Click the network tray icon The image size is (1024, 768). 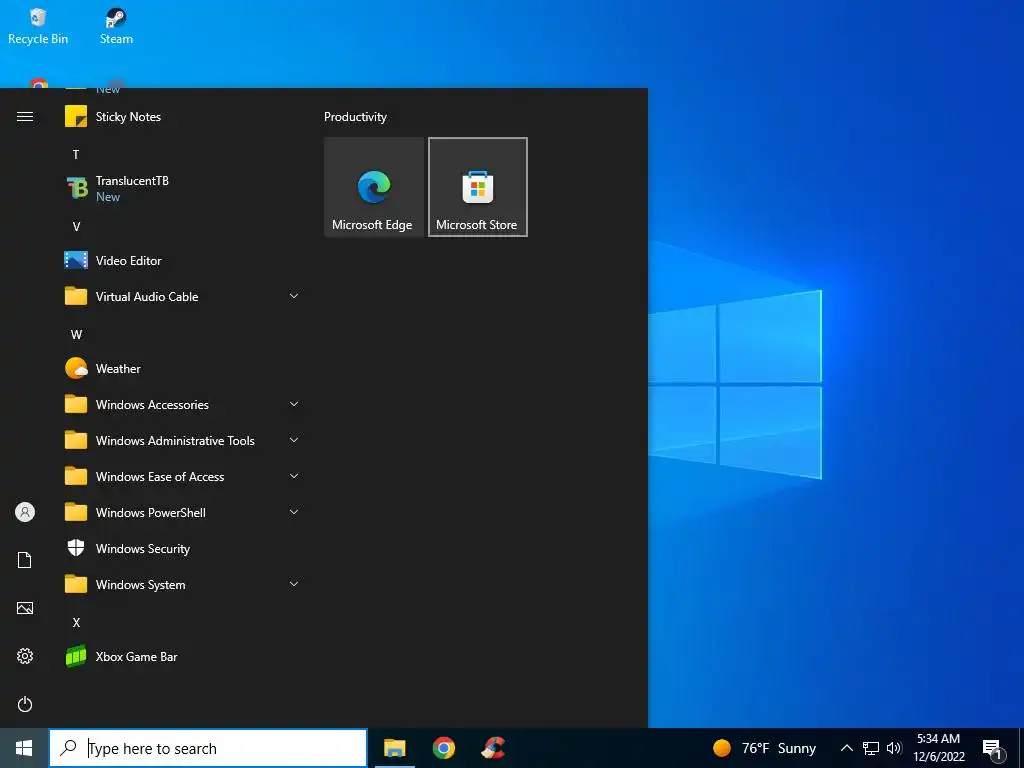[871, 748]
